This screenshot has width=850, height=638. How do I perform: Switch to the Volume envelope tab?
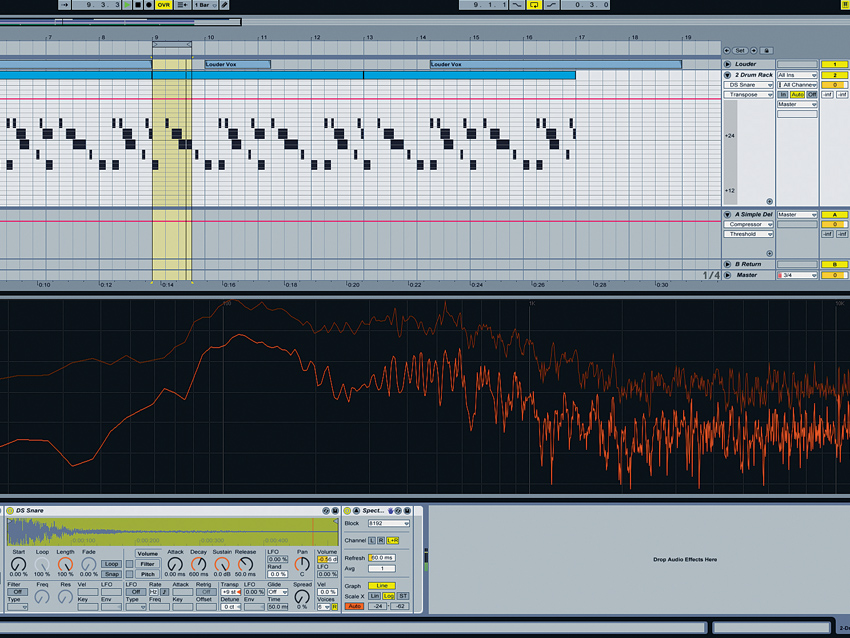(147, 553)
